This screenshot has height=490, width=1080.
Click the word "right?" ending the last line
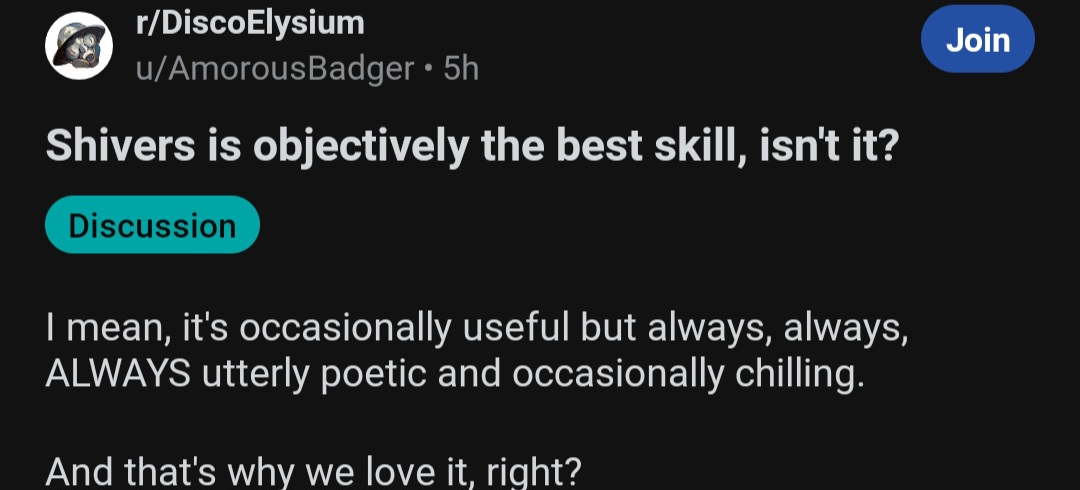coord(531,469)
